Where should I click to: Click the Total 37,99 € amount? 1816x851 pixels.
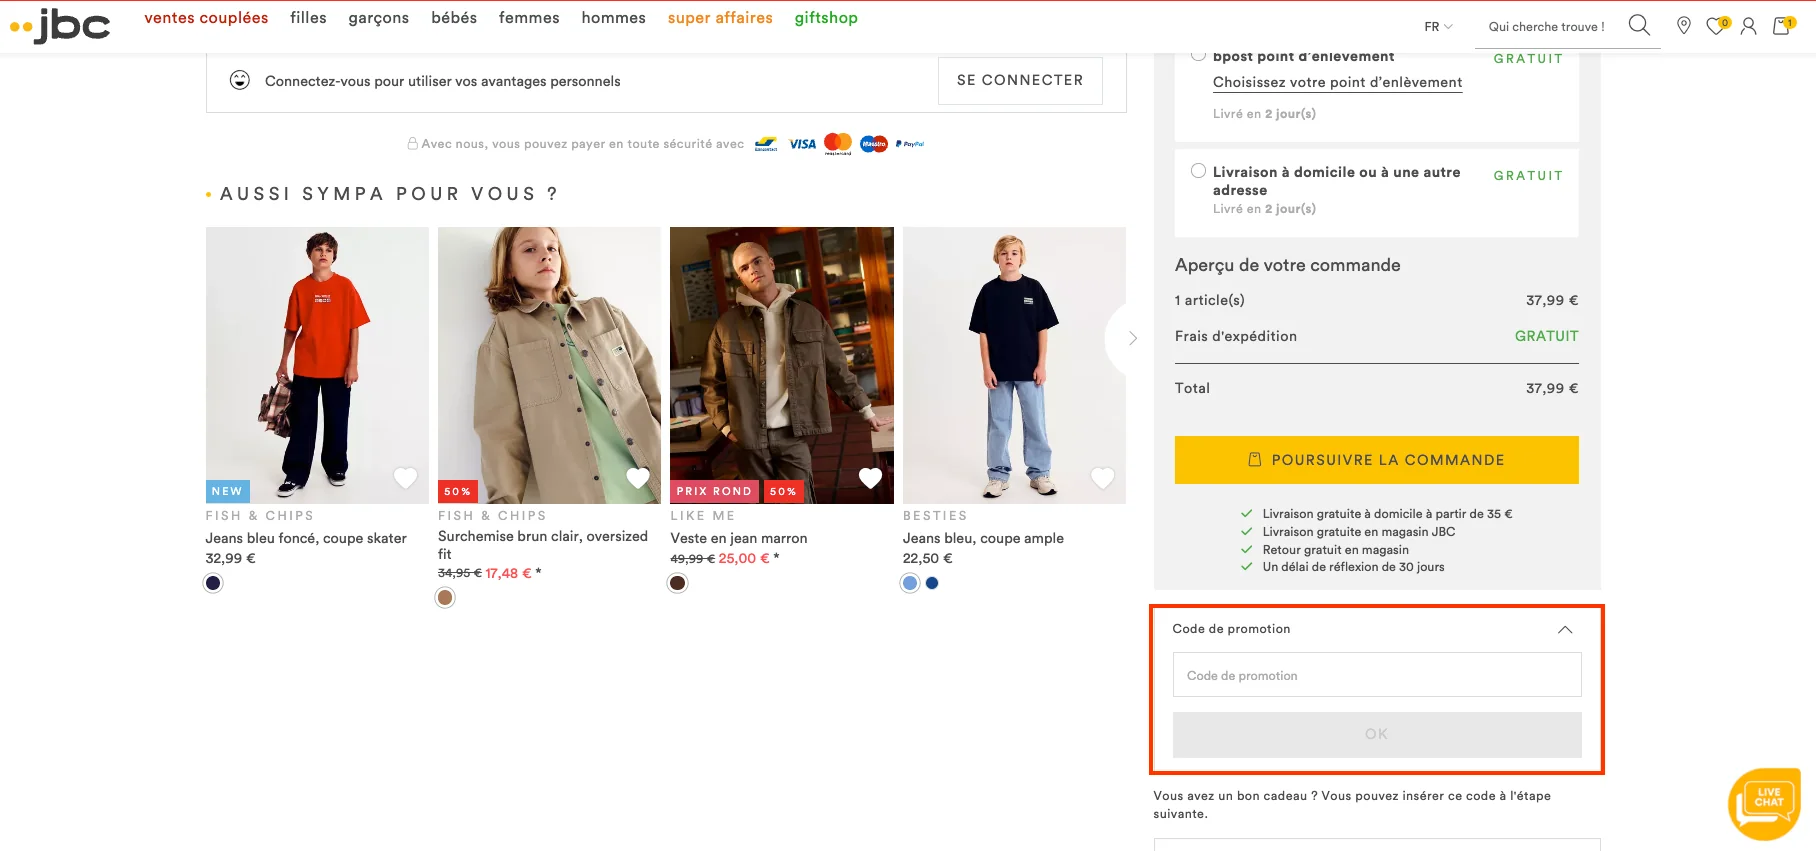click(1552, 388)
